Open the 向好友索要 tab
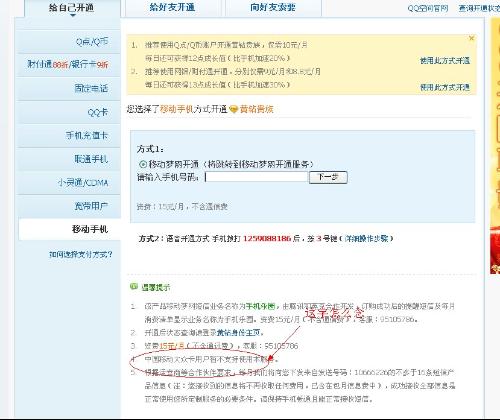 tap(273, 7)
